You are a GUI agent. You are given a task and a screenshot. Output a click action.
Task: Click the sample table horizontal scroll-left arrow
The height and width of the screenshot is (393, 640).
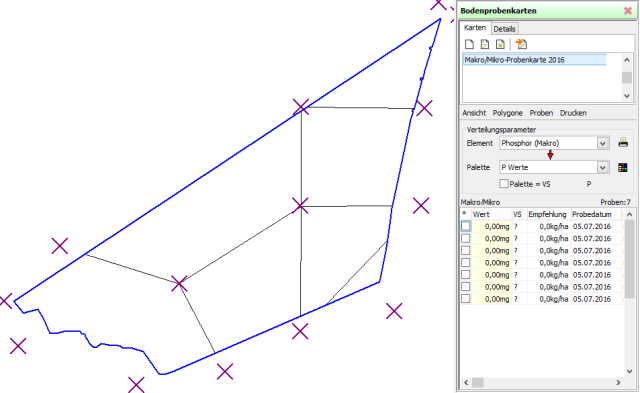pyautogui.click(x=466, y=382)
